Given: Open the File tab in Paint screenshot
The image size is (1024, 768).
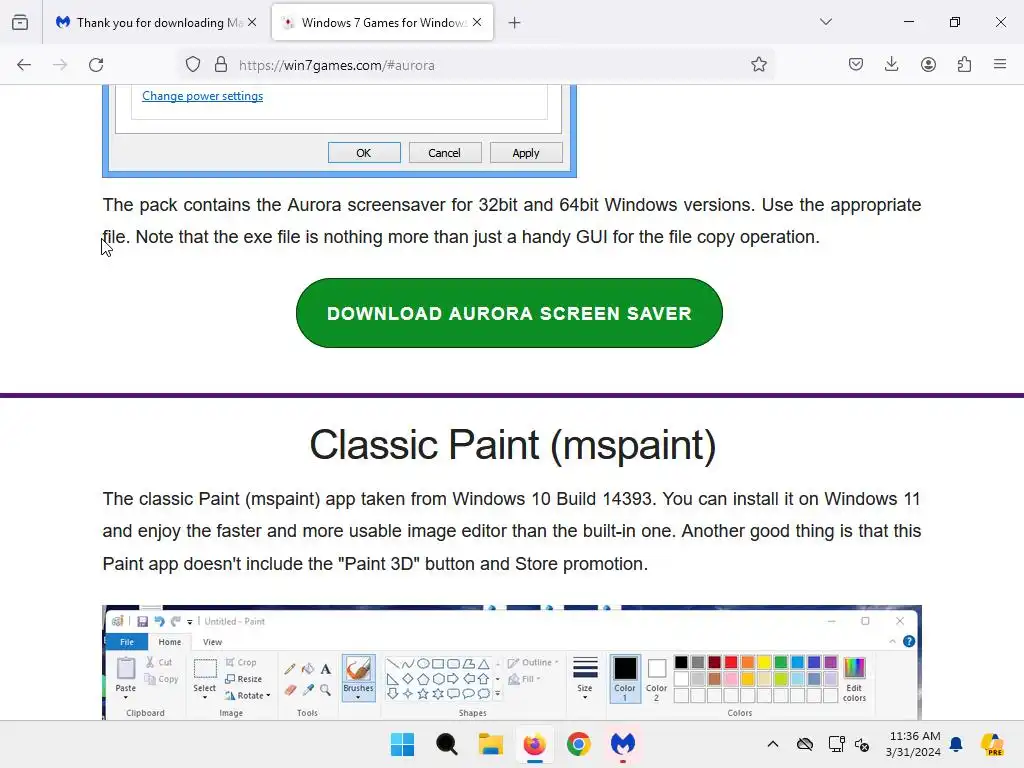Looking at the screenshot, I should (x=127, y=642).
